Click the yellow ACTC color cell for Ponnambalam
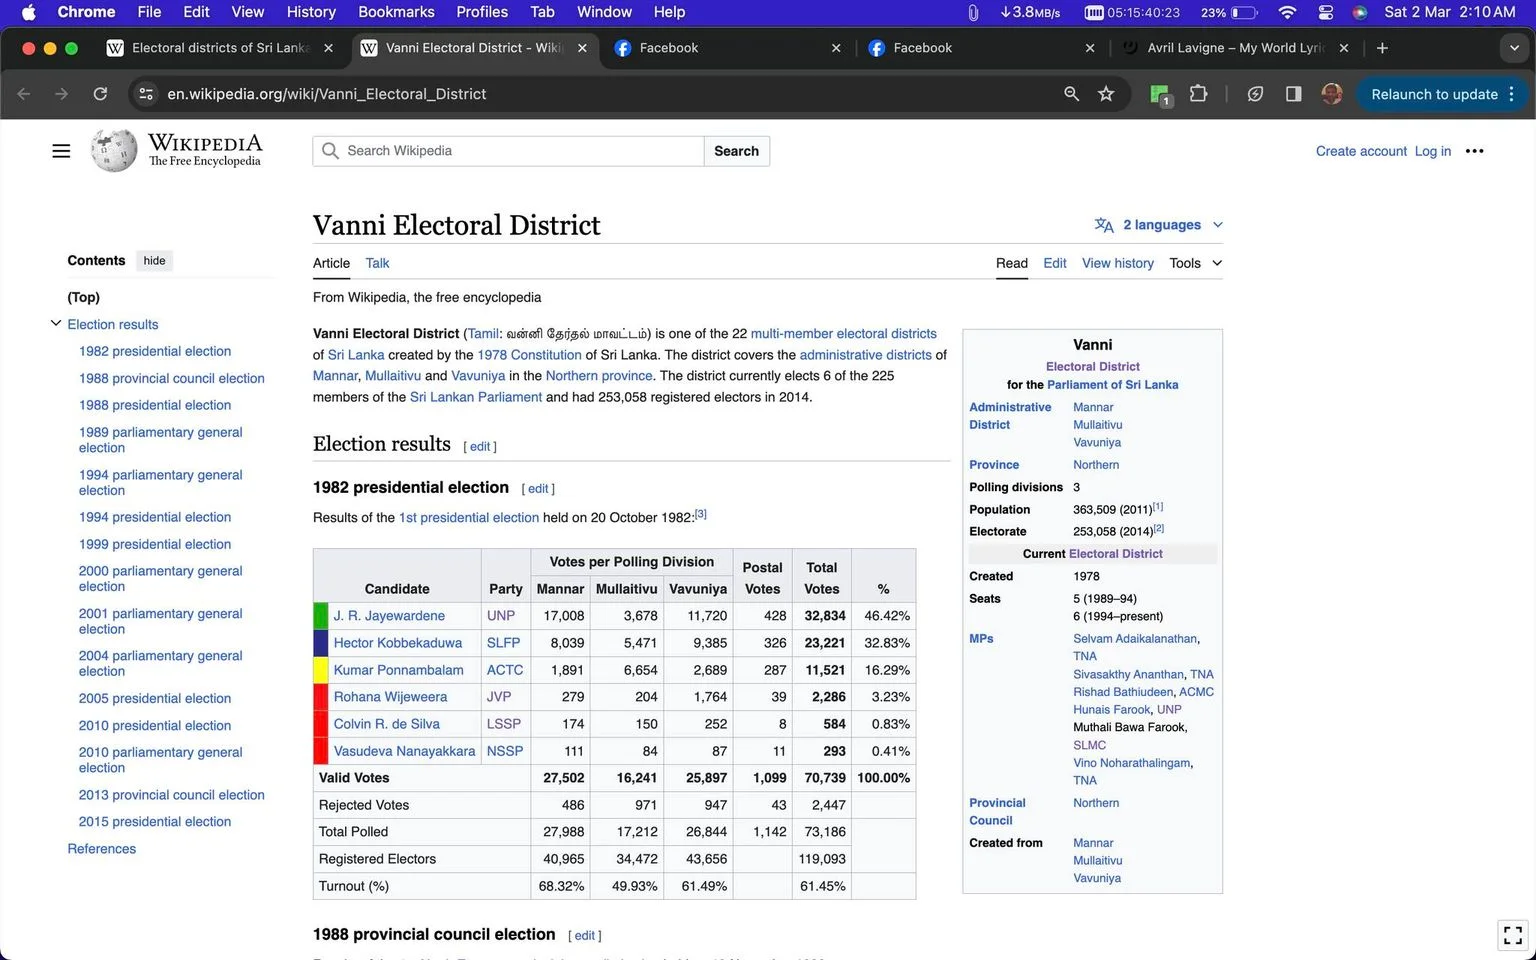Viewport: 1536px width, 960px height. click(x=321, y=670)
